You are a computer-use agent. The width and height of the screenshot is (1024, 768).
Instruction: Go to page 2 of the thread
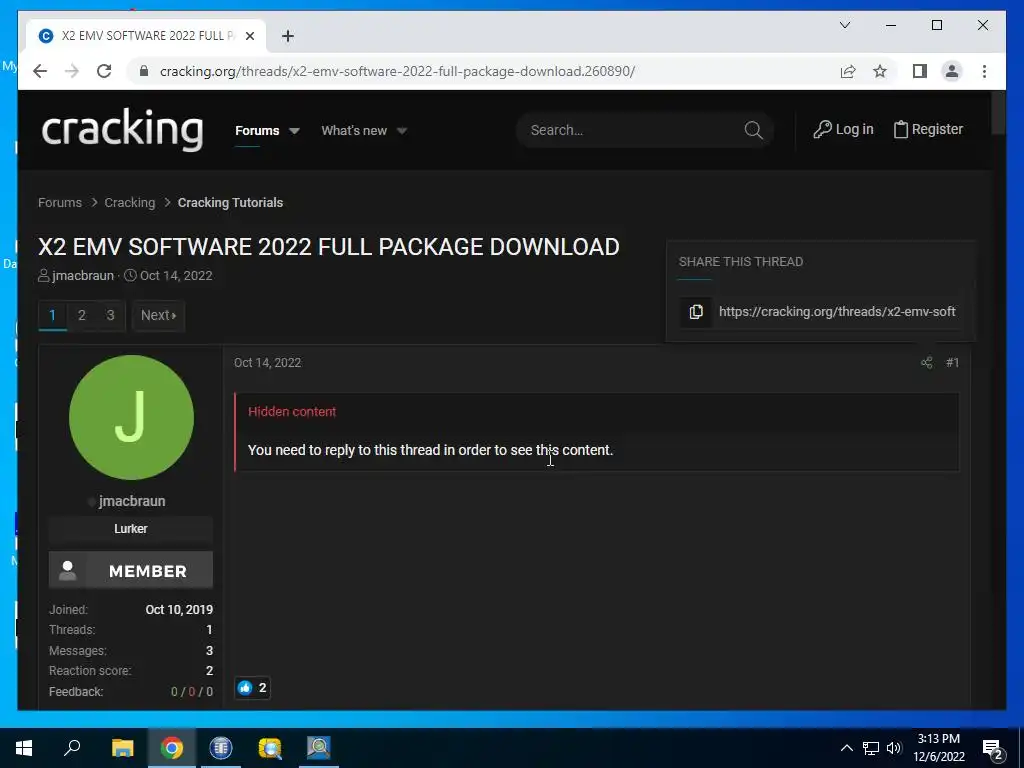82,315
